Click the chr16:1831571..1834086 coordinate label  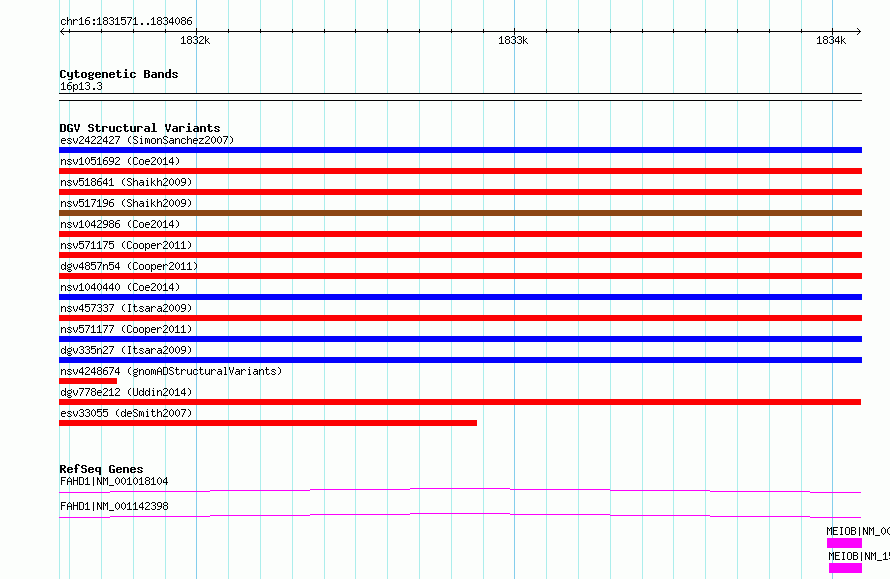pyautogui.click(x=126, y=22)
